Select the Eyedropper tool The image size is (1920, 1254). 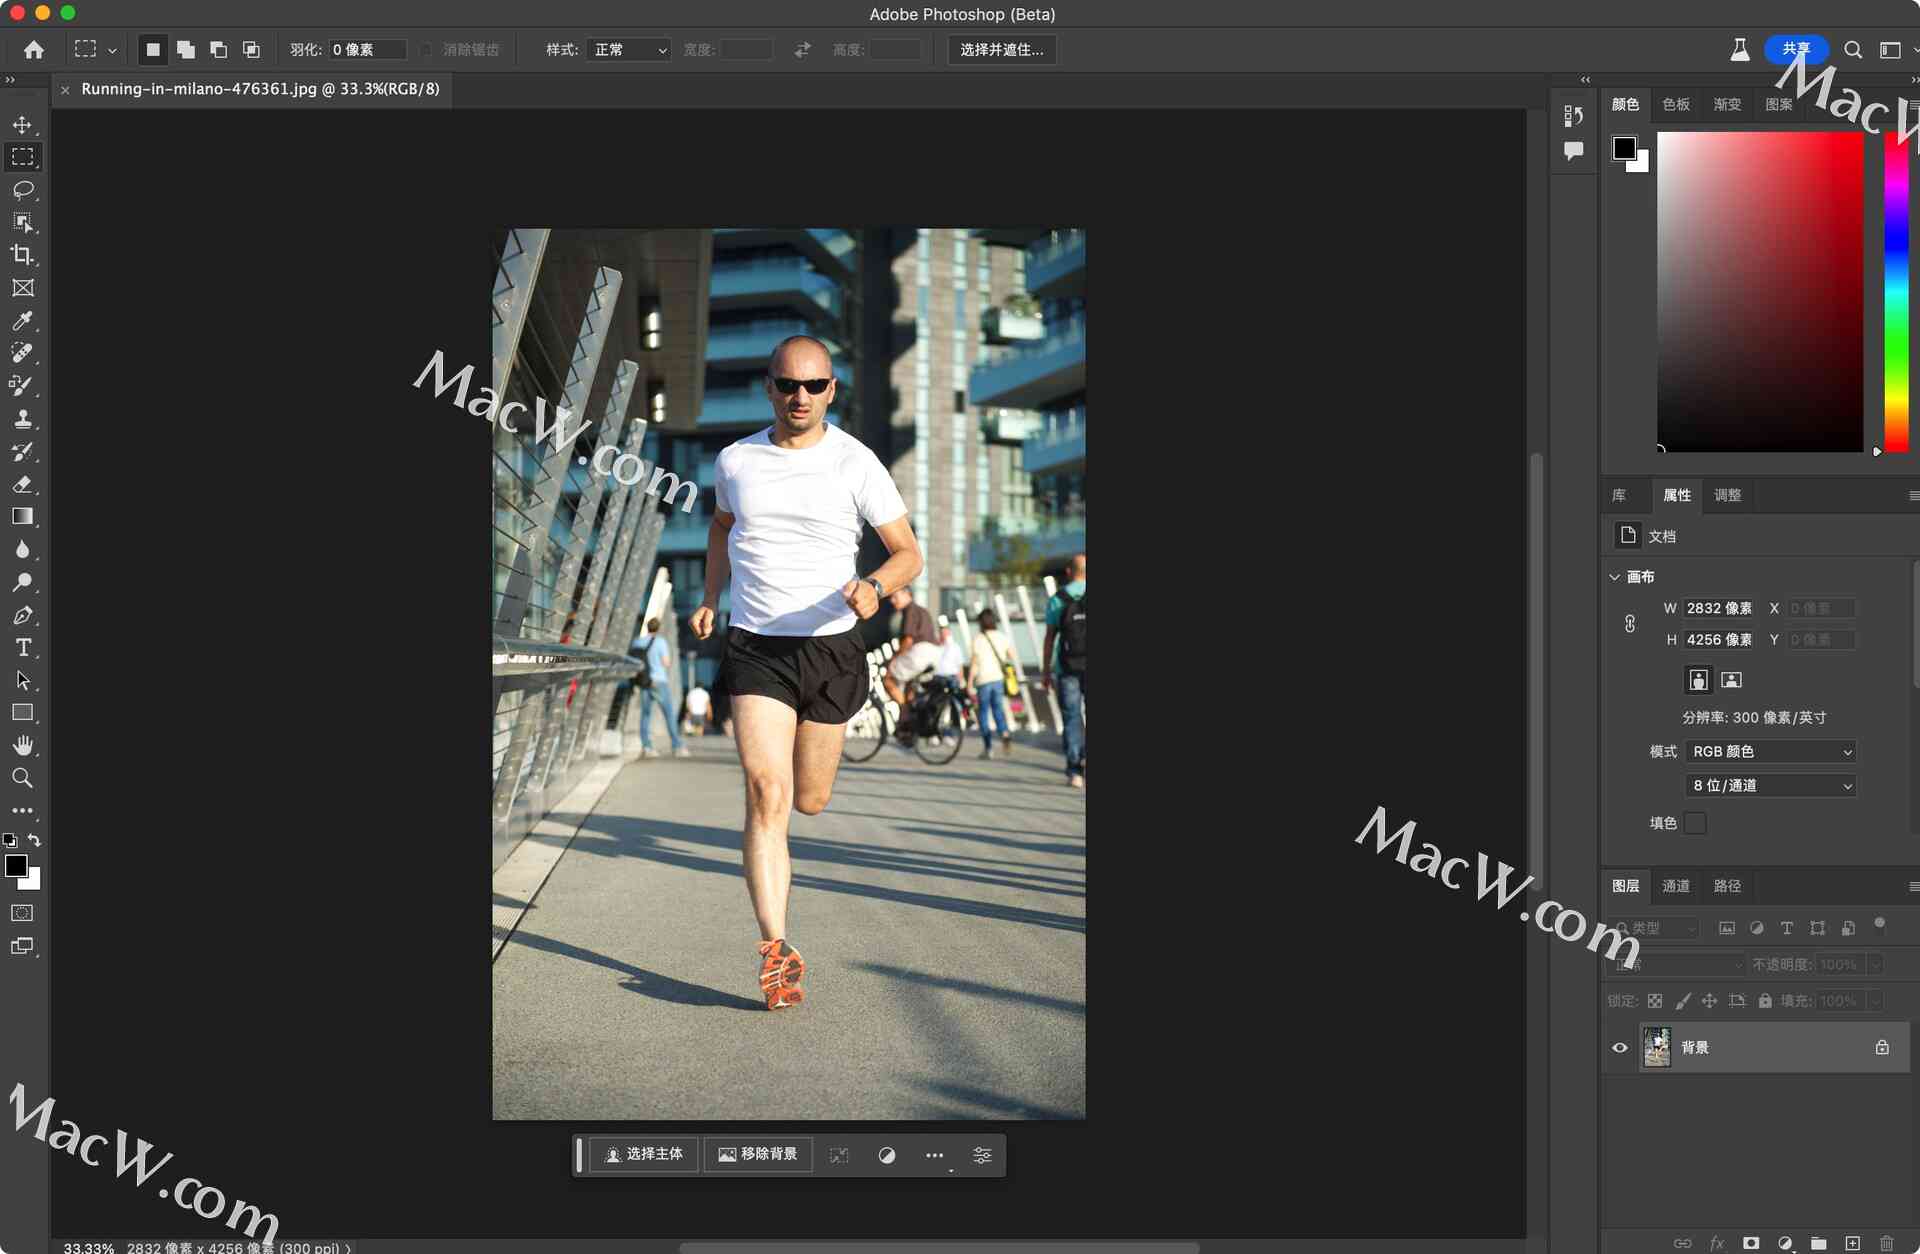tap(22, 320)
